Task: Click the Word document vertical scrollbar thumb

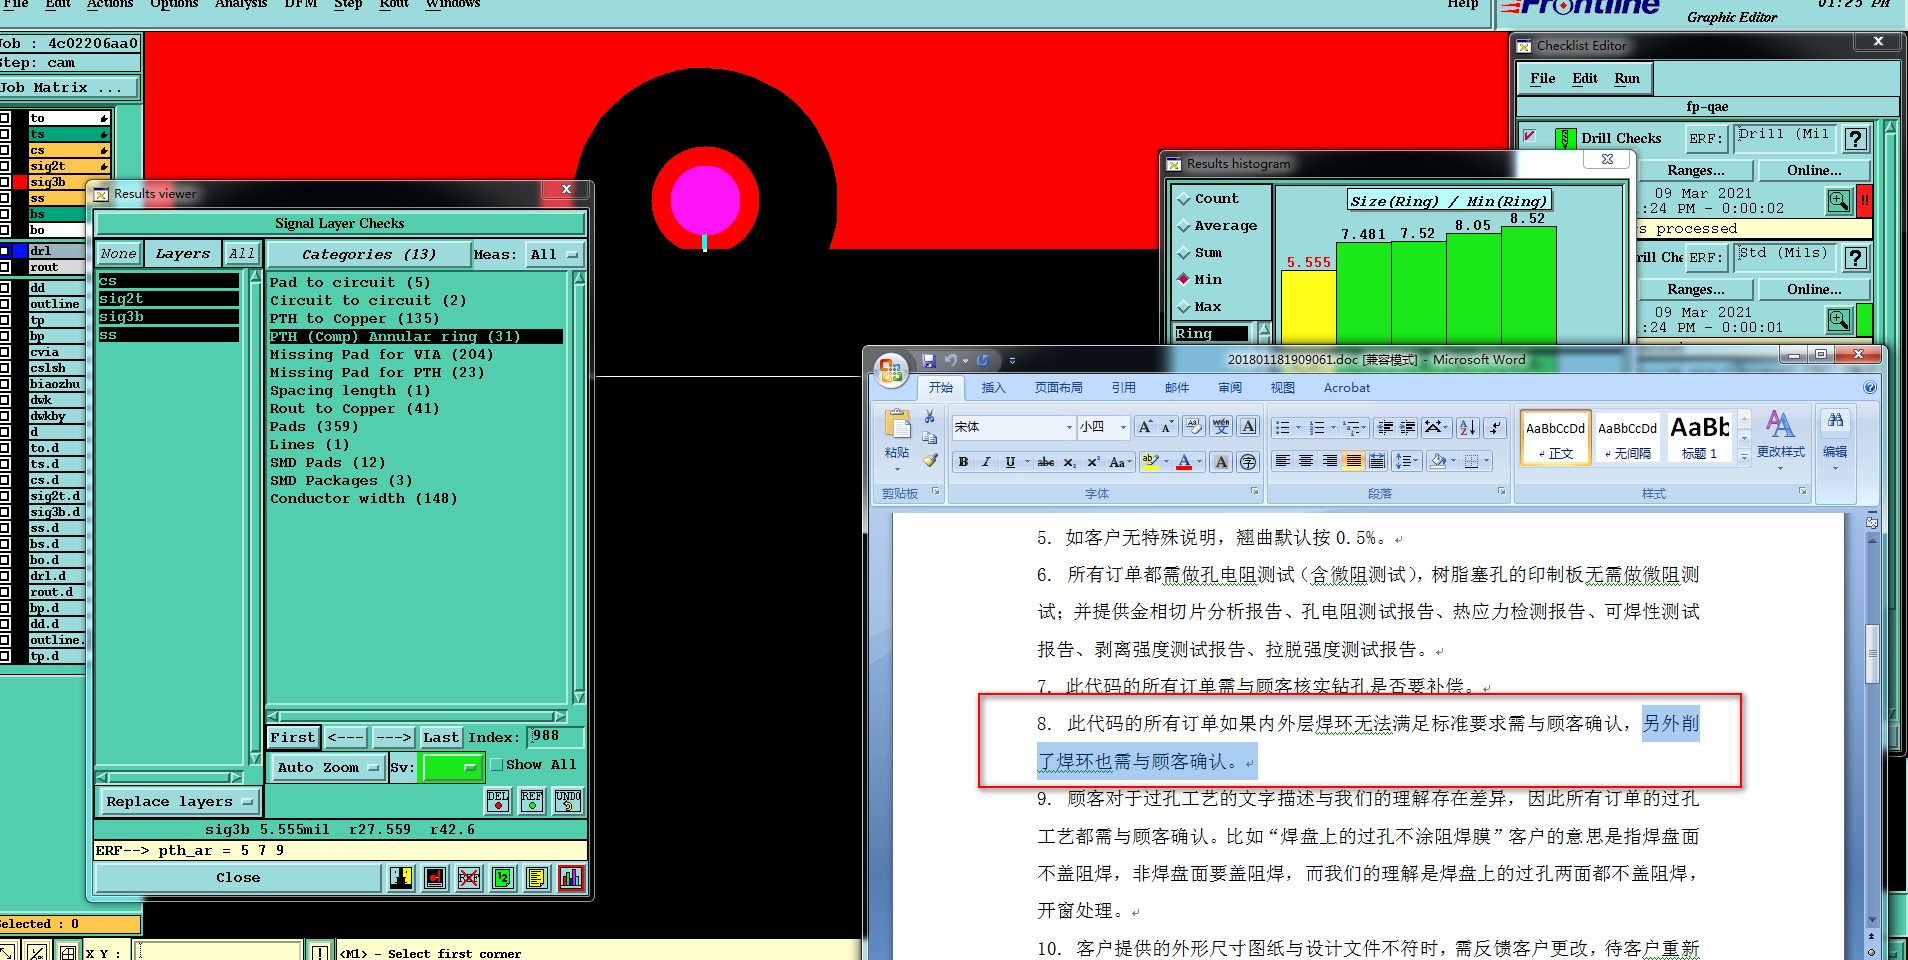Action: tap(1872, 652)
